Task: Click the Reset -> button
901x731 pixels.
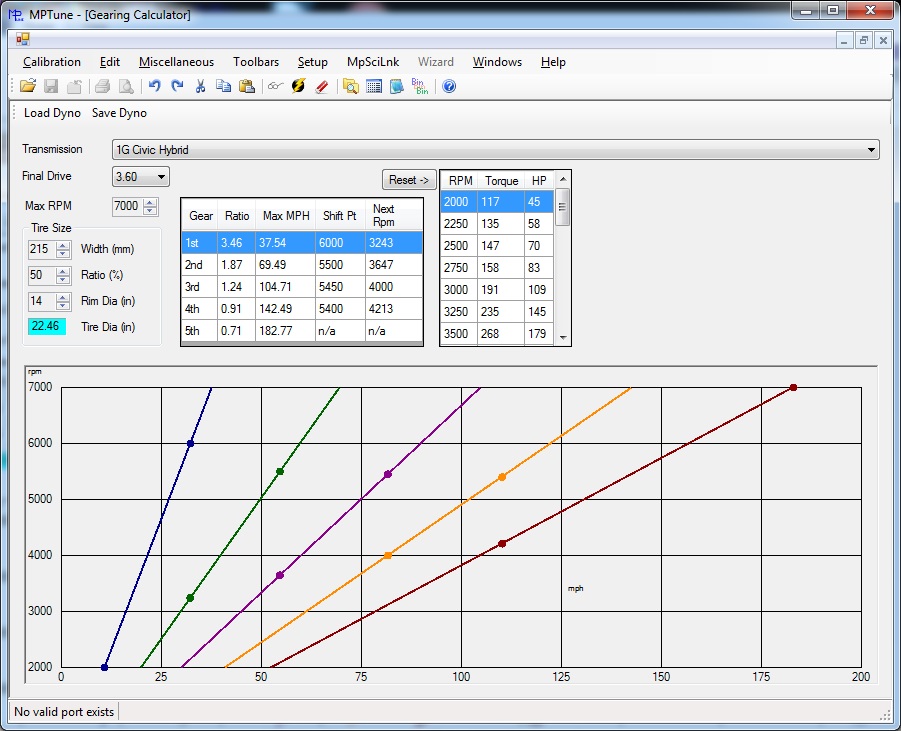Action: [409, 180]
